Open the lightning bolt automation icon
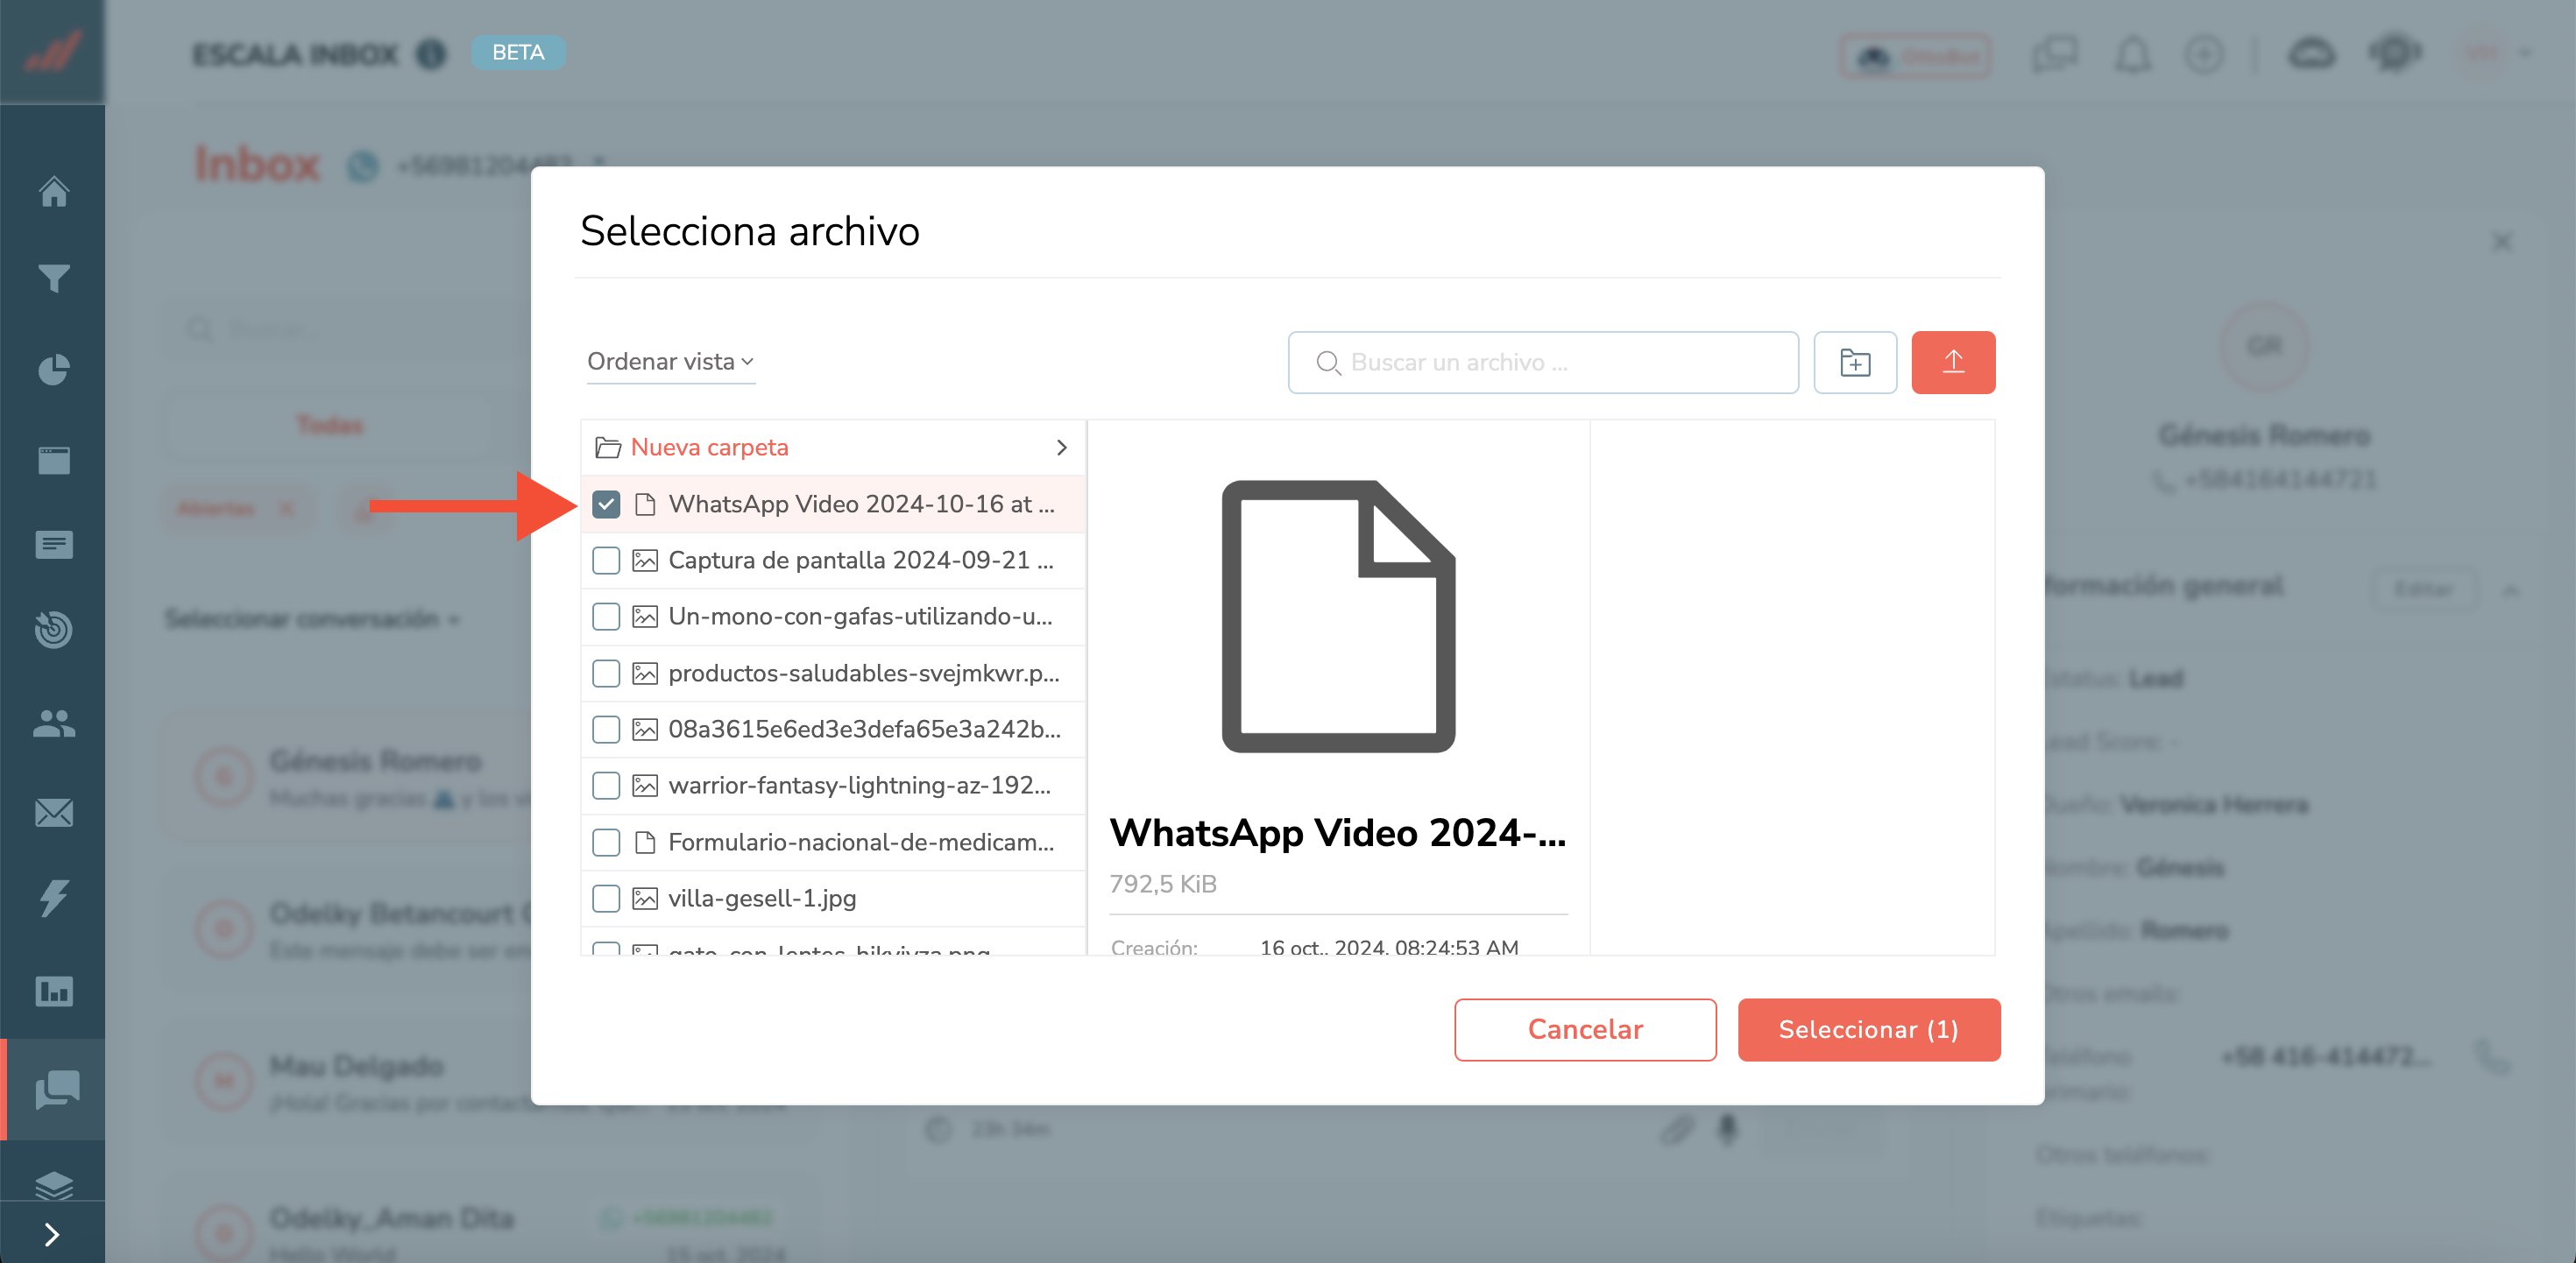Image resolution: width=2576 pixels, height=1263 pixels. [x=54, y=898]
